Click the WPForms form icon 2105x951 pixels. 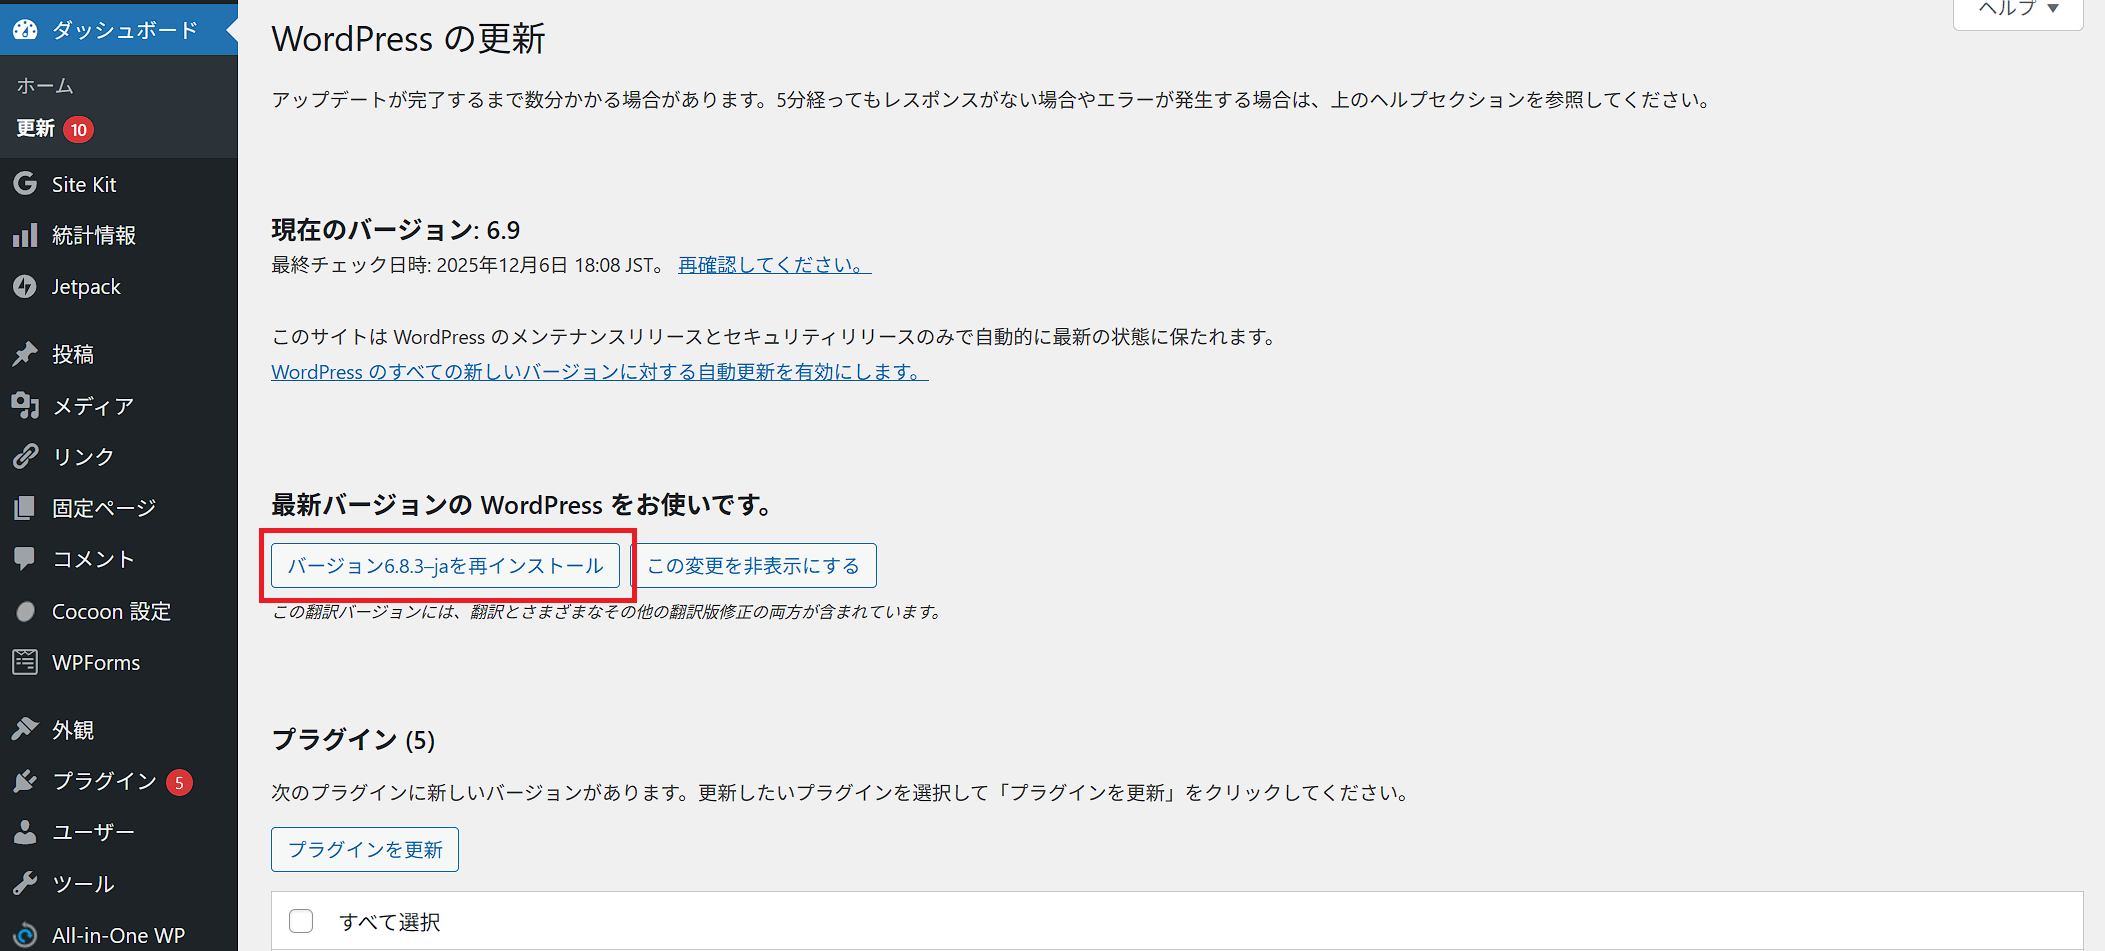click(x=25, y=662)
